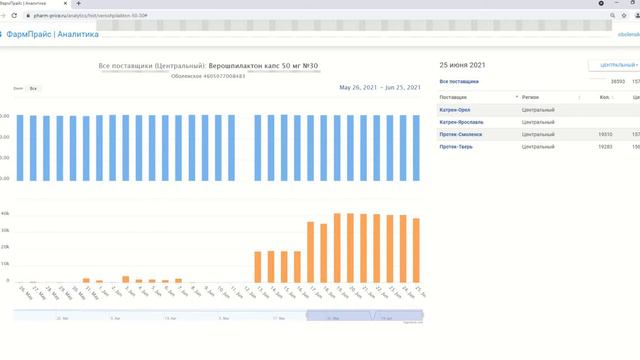This screenshot has height=360, width=640.
Task: Click the first blue price bar for 26 May
Action: pyautogui.click(x=20, y=148)
